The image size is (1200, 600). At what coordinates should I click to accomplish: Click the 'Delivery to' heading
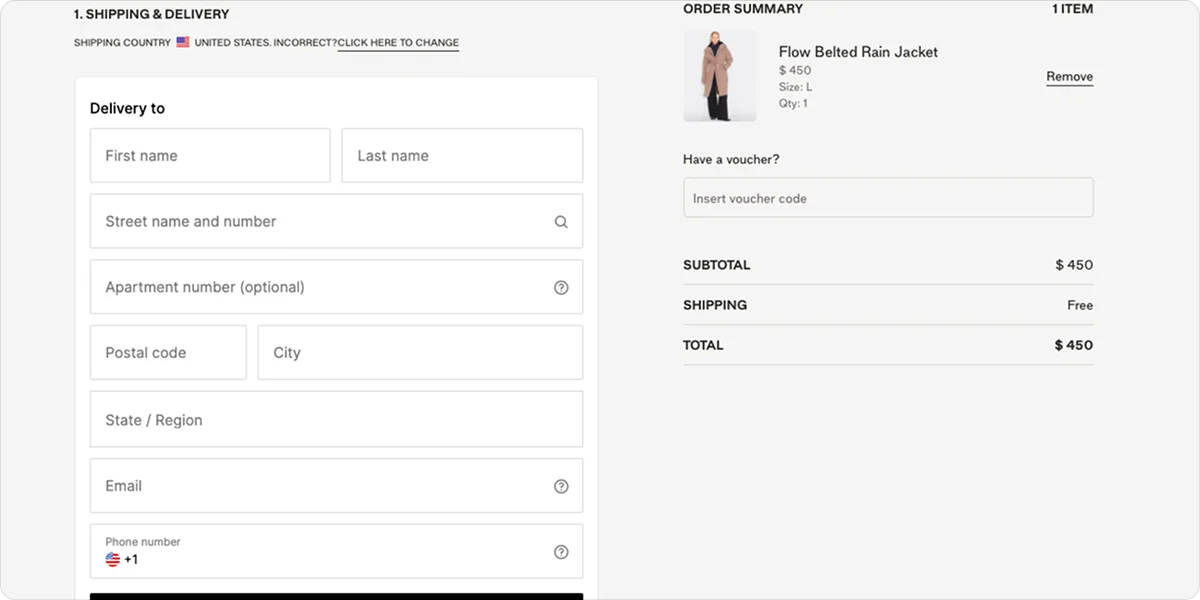point(127,108)
